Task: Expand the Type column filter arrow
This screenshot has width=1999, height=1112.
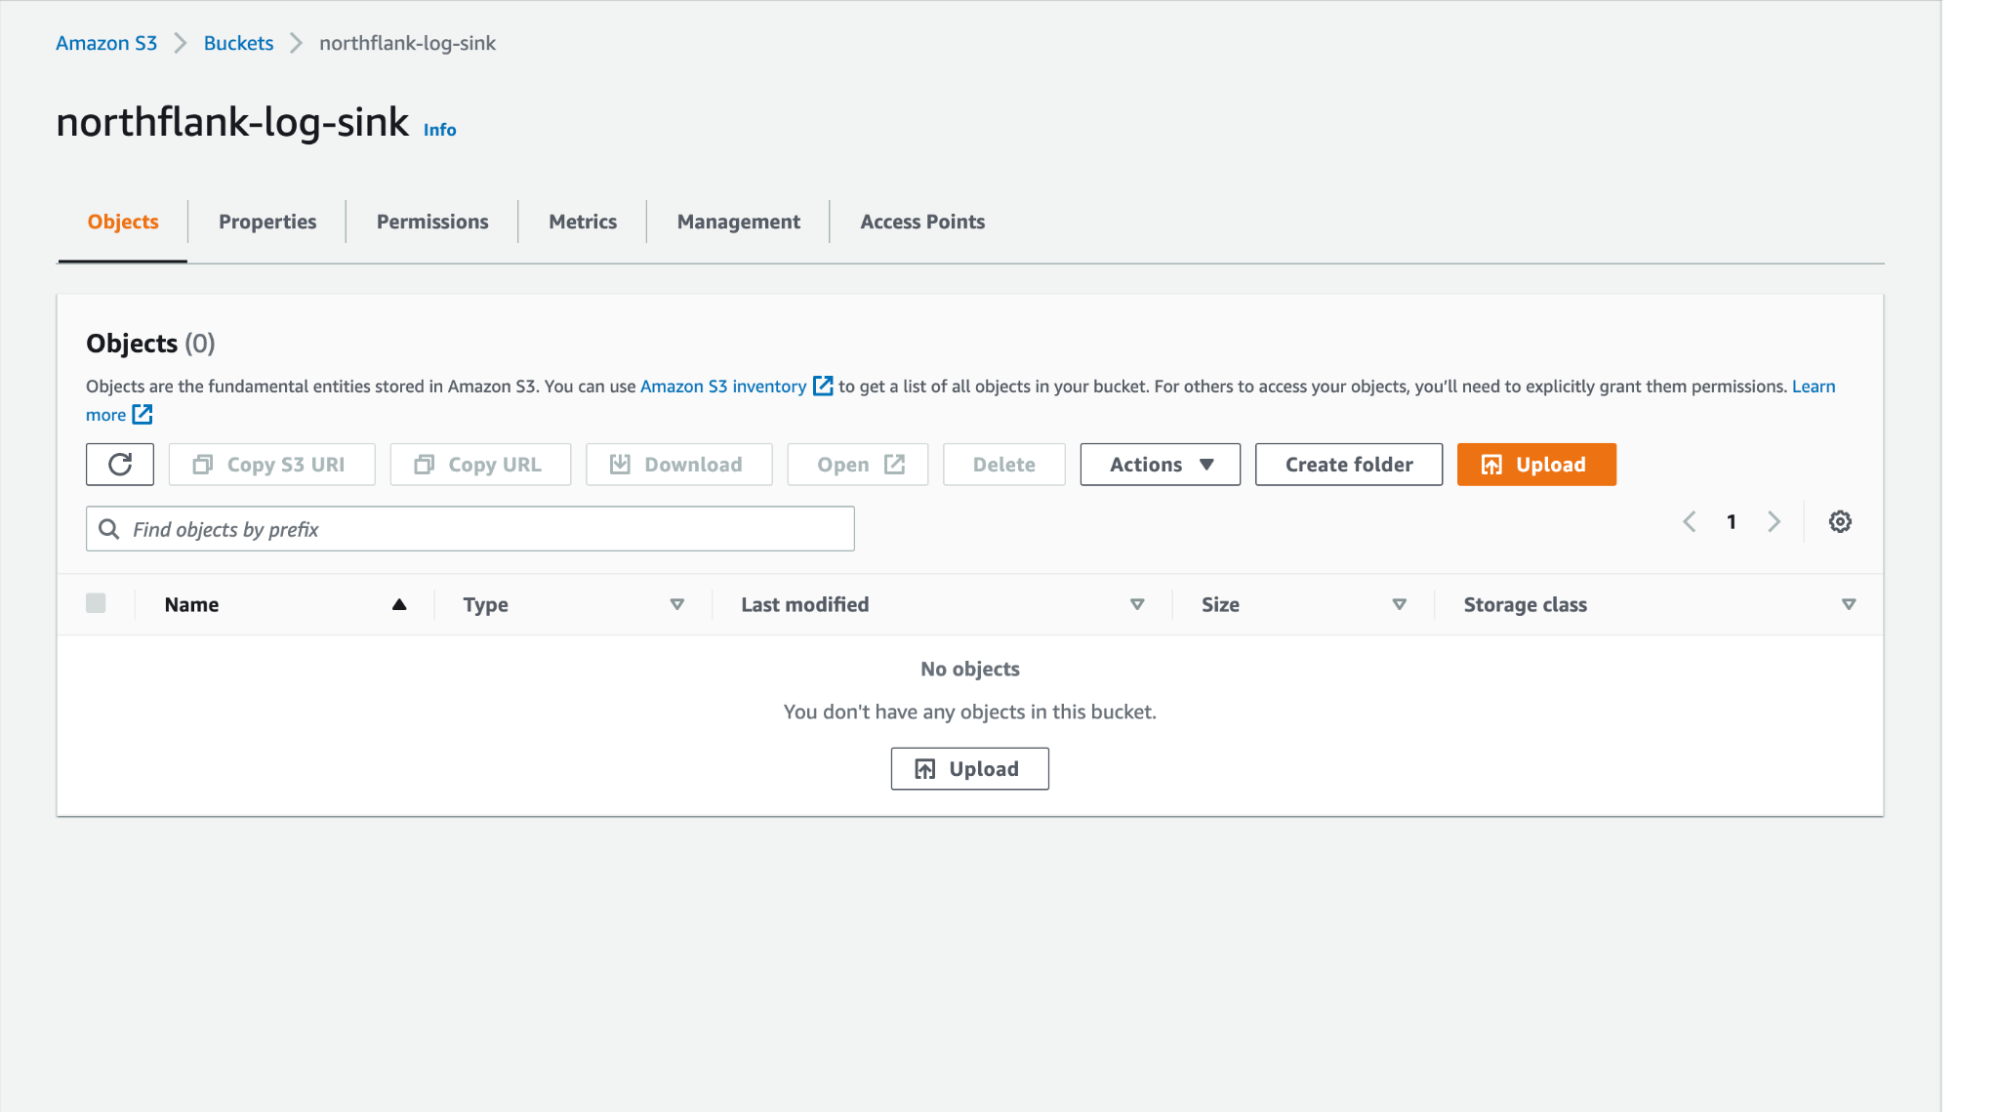Action: pyautogui.click(x=677, y=604)
